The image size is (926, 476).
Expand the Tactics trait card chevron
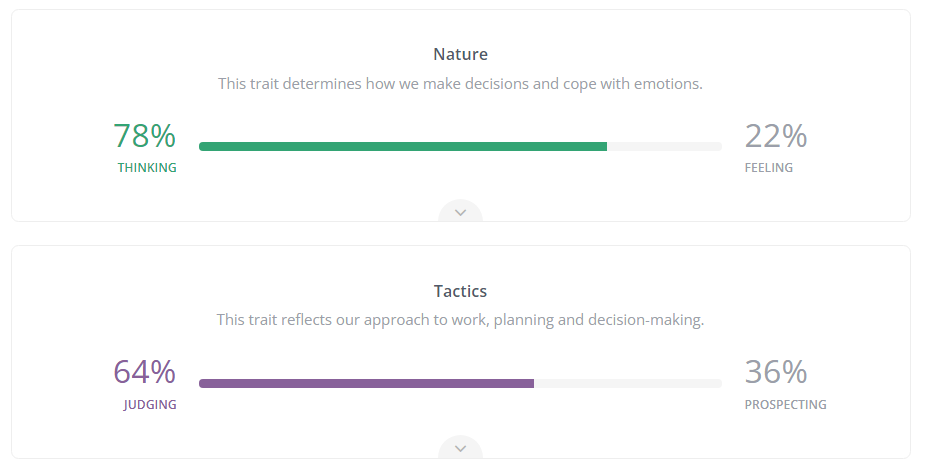pyautogui.click(x=461, y=448)
